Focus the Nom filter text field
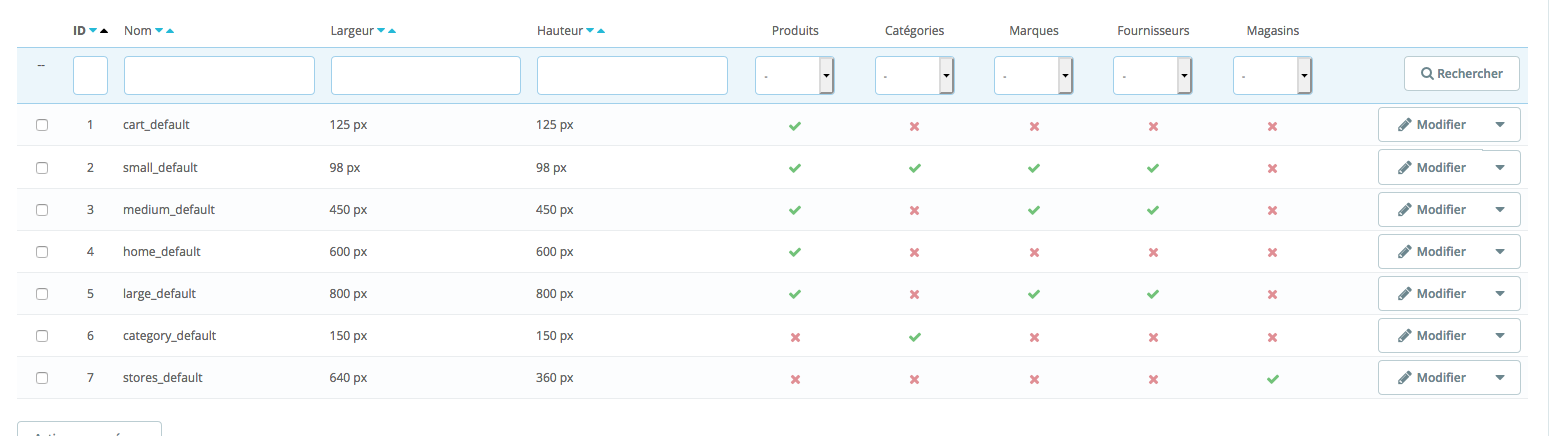The image size is (1549, 436). click(219, 75)
